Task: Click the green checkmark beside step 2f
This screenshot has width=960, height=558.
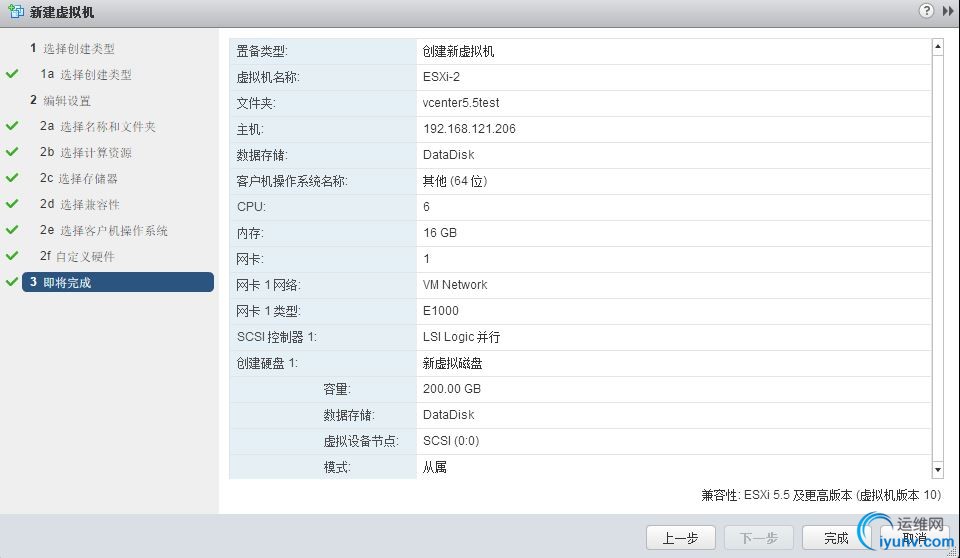Action: (x=12, y=255)
